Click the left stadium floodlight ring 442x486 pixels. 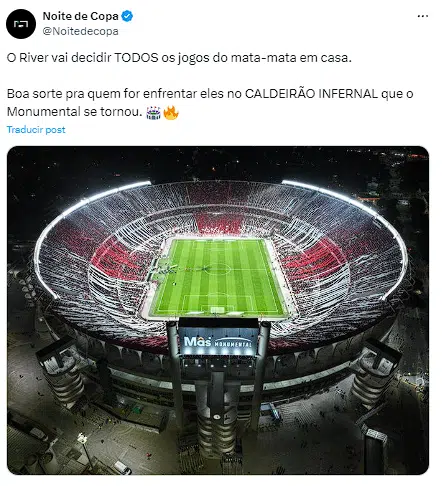[x=83, y=230]
